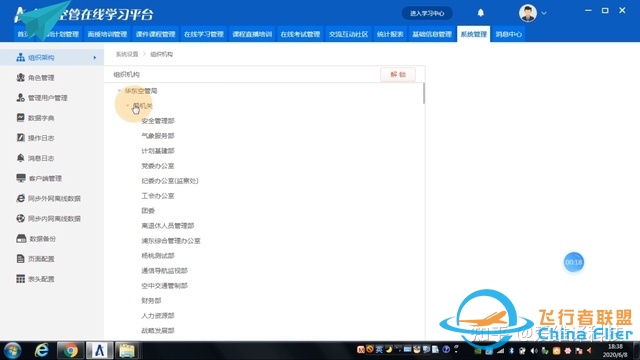Open the Windows Start menu
640x360 pixels.
pyautogui.click(x=13, y=351)
